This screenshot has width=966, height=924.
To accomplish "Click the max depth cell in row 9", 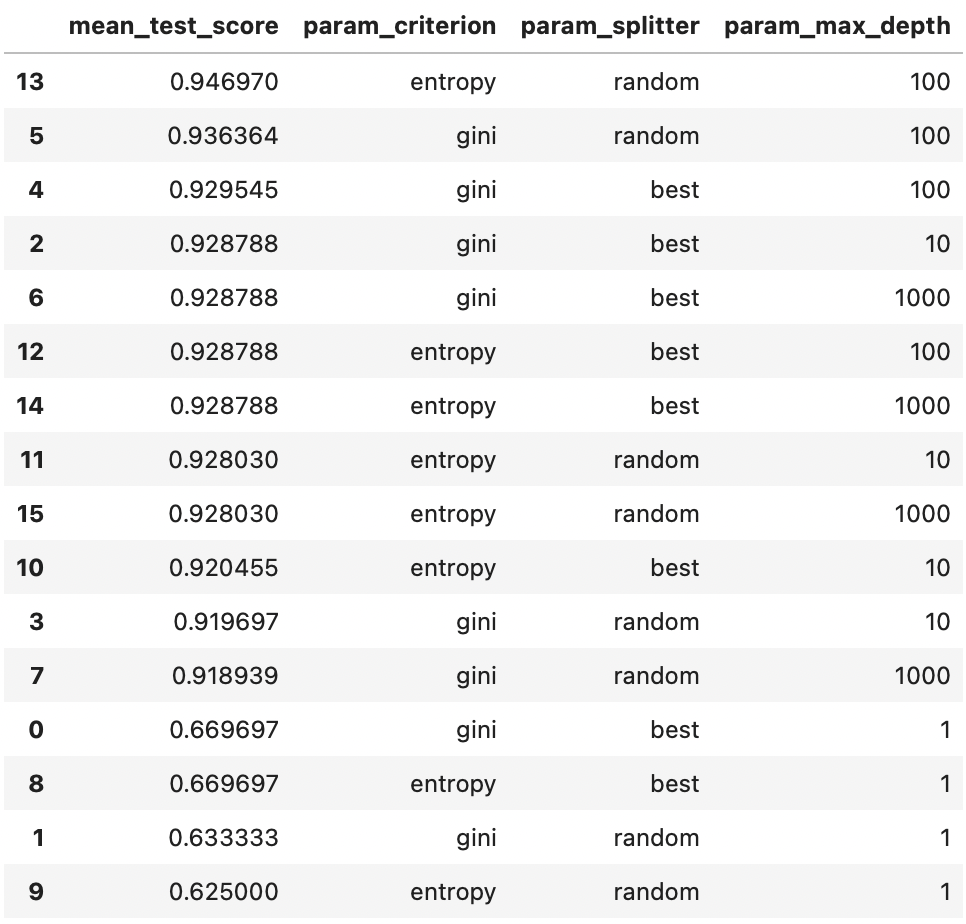I will [944, 891].
